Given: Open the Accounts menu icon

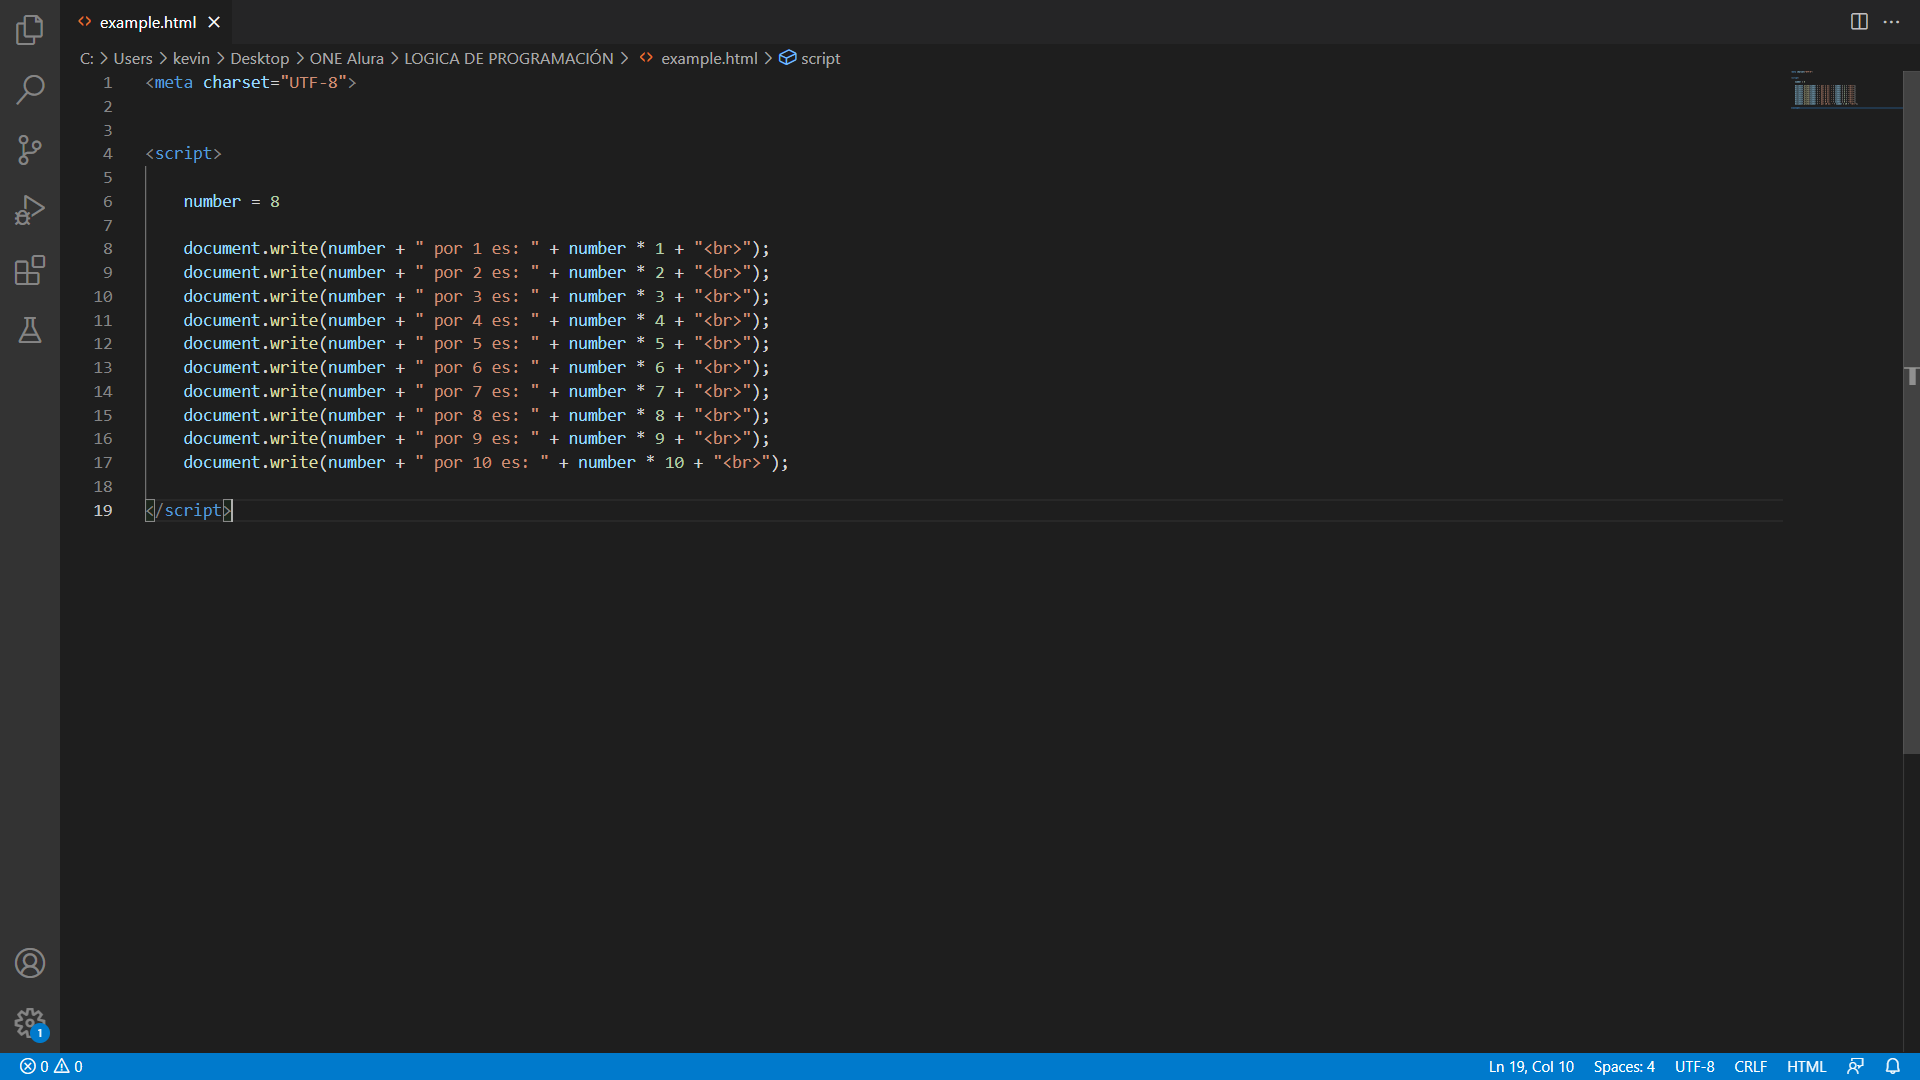Looking at the screenshot, I should (30, 963).
